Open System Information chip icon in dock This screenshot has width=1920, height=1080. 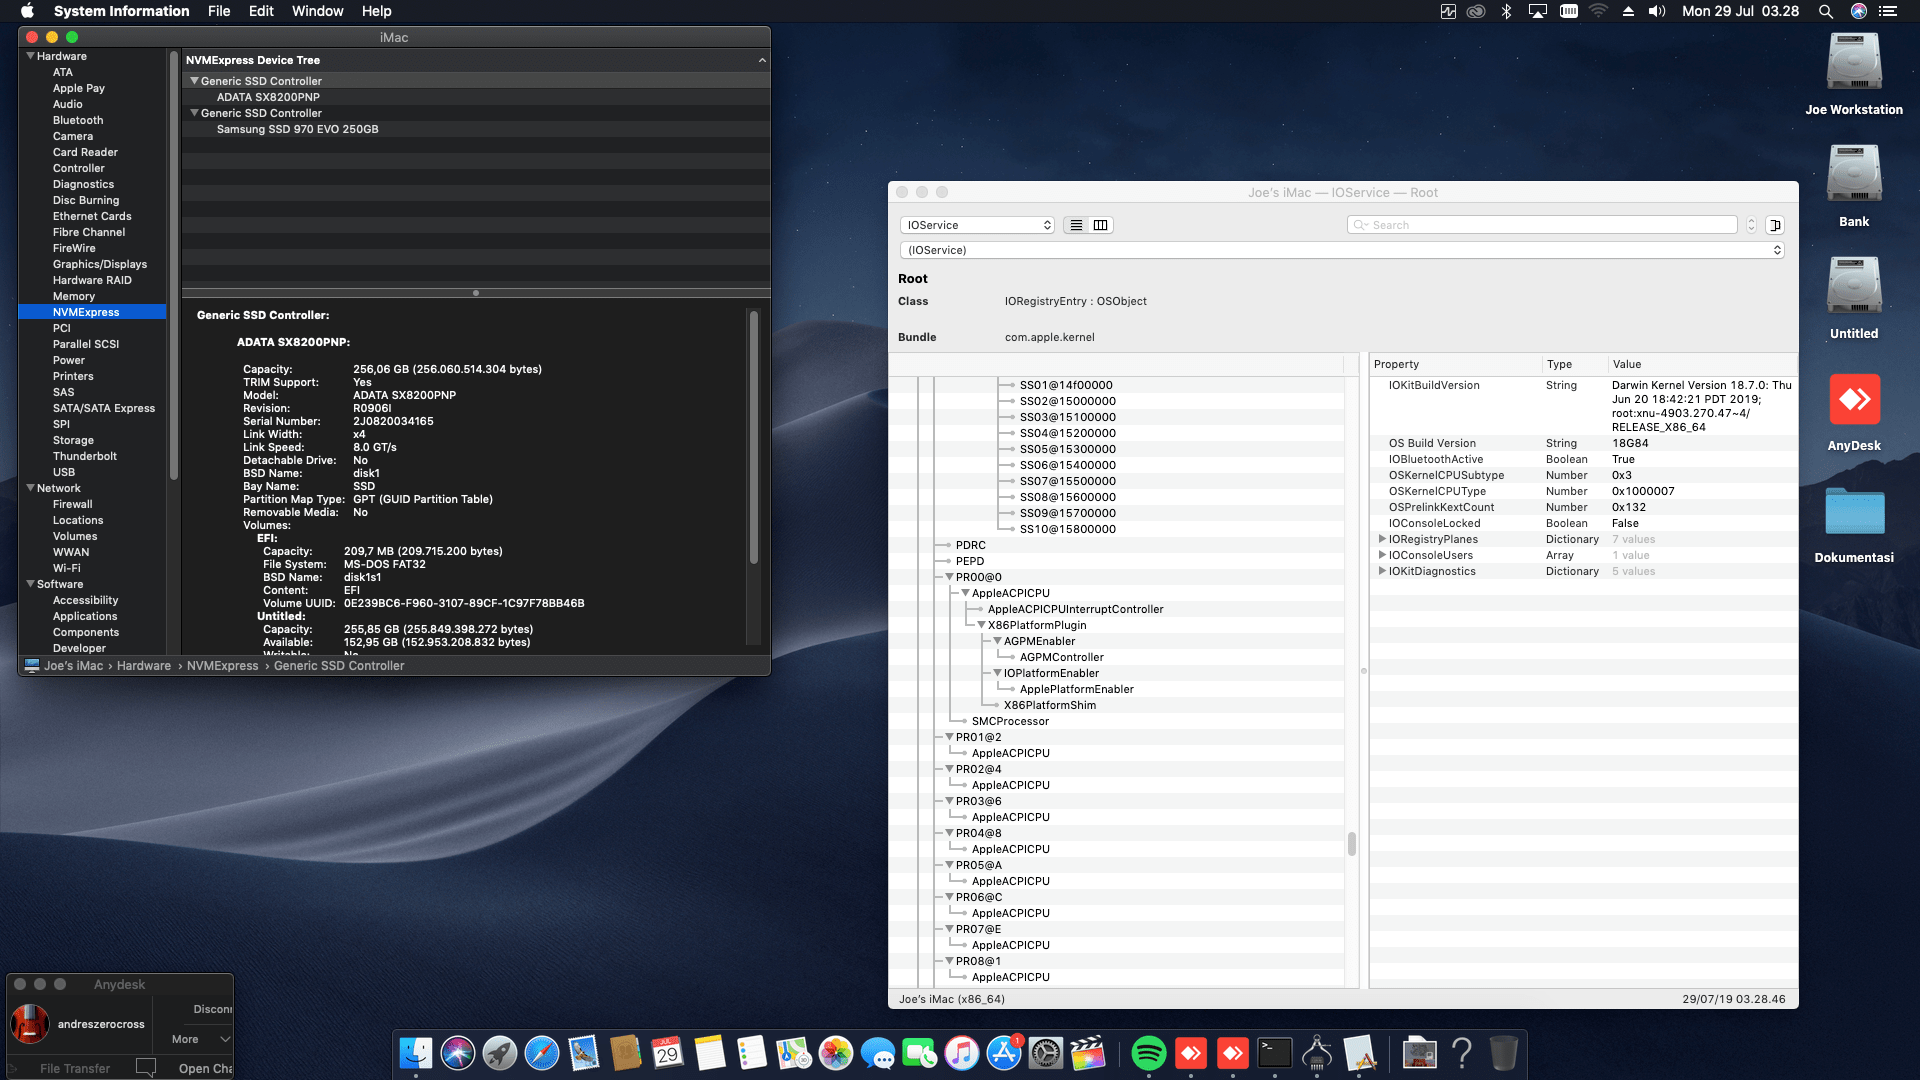tap(1317, 1053)
